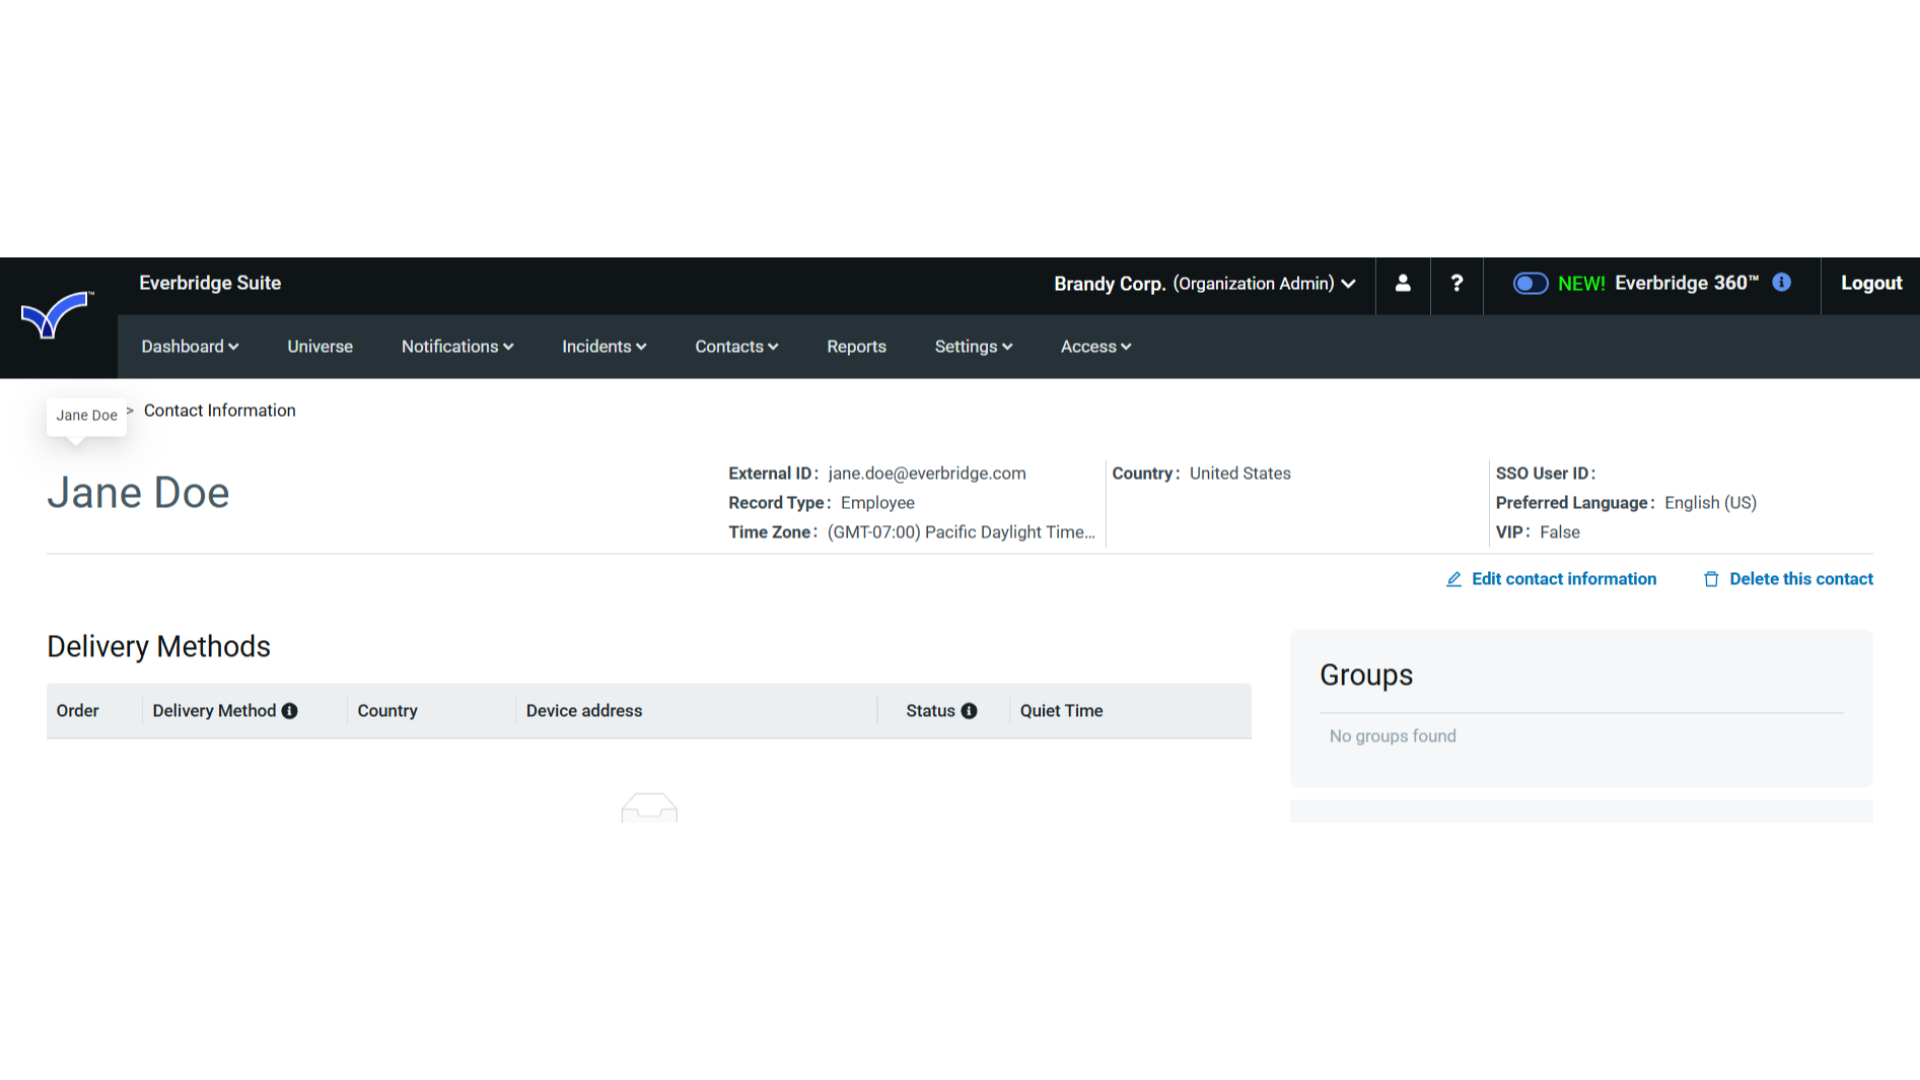Click the No groups found text
The height and width of the screenshot is (1080, 1920).
(x=1392, y=737)
